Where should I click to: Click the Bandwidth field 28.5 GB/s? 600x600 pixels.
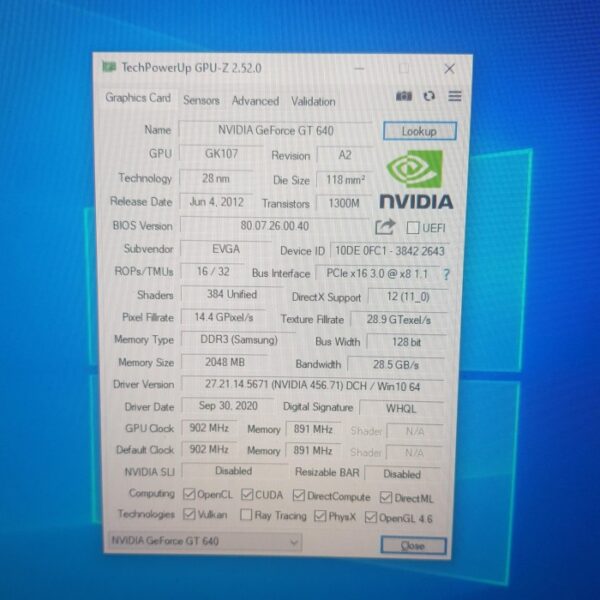396,365
